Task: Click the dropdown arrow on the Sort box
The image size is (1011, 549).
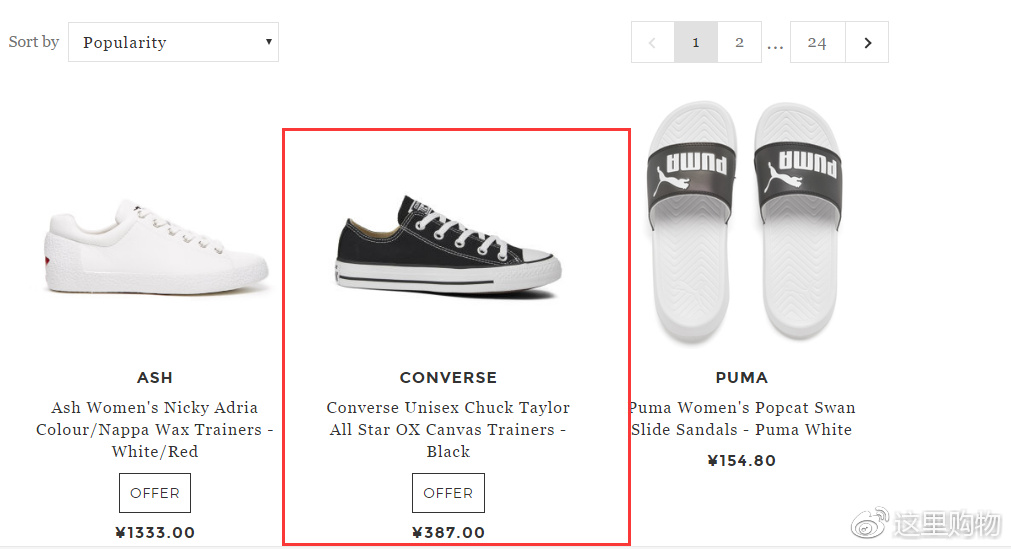Action: pyautogui.click(x=268, y=42)
